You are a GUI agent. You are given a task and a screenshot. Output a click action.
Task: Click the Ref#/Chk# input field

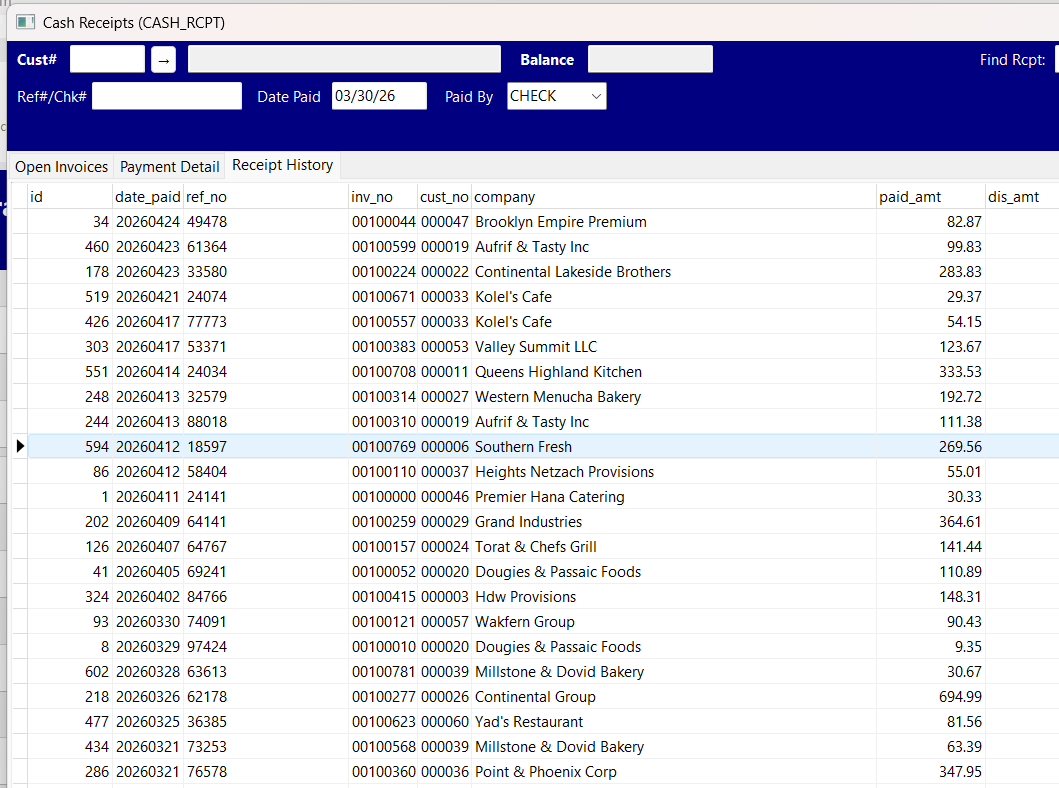pyautogui.click(x=166, y=96)
